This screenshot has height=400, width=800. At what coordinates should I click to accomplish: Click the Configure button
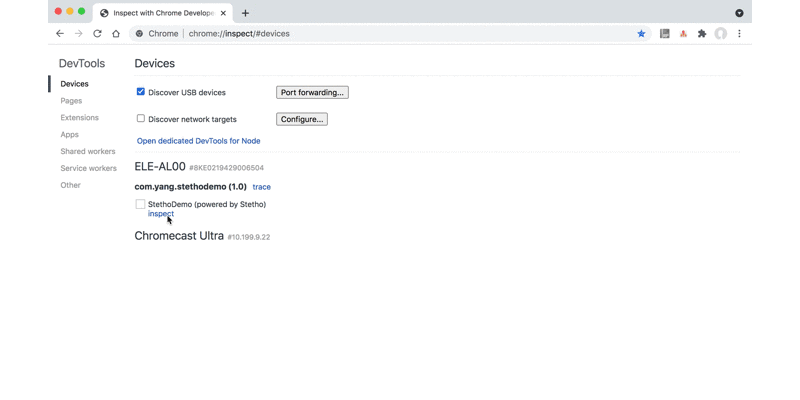tap(302, 119)
